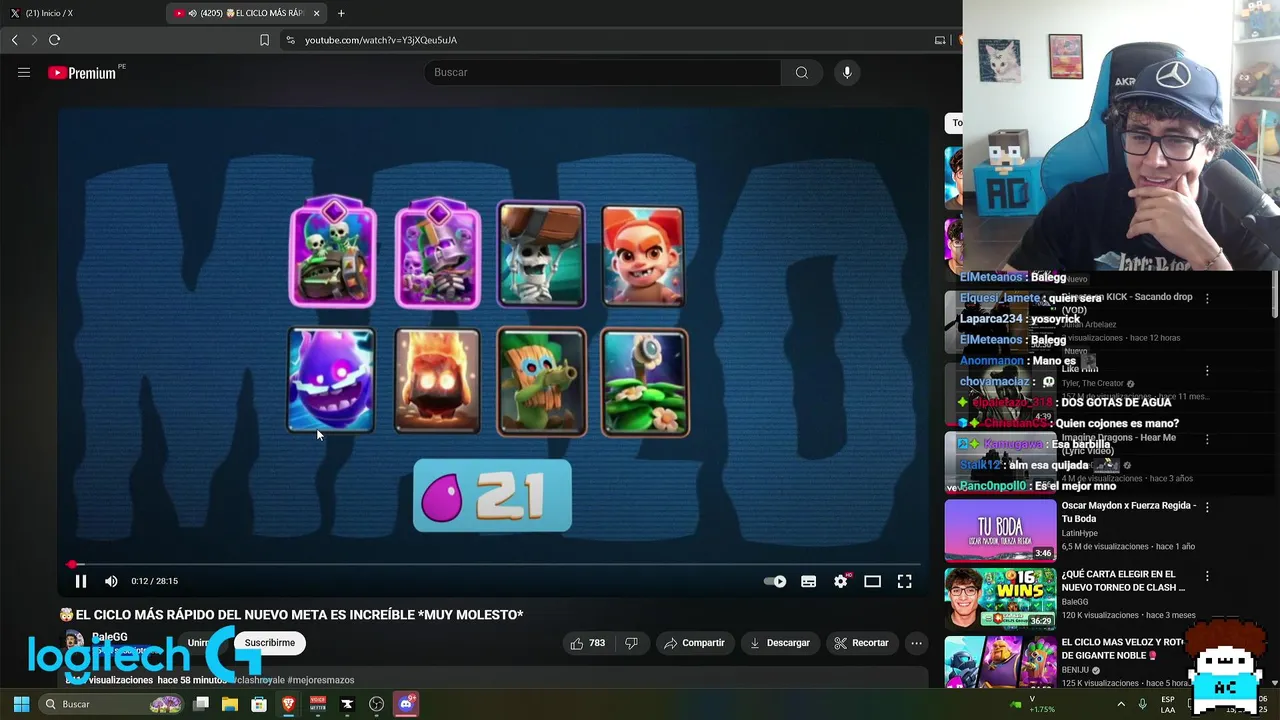Dislike the video with thumbs down

[x=631, y=643]
